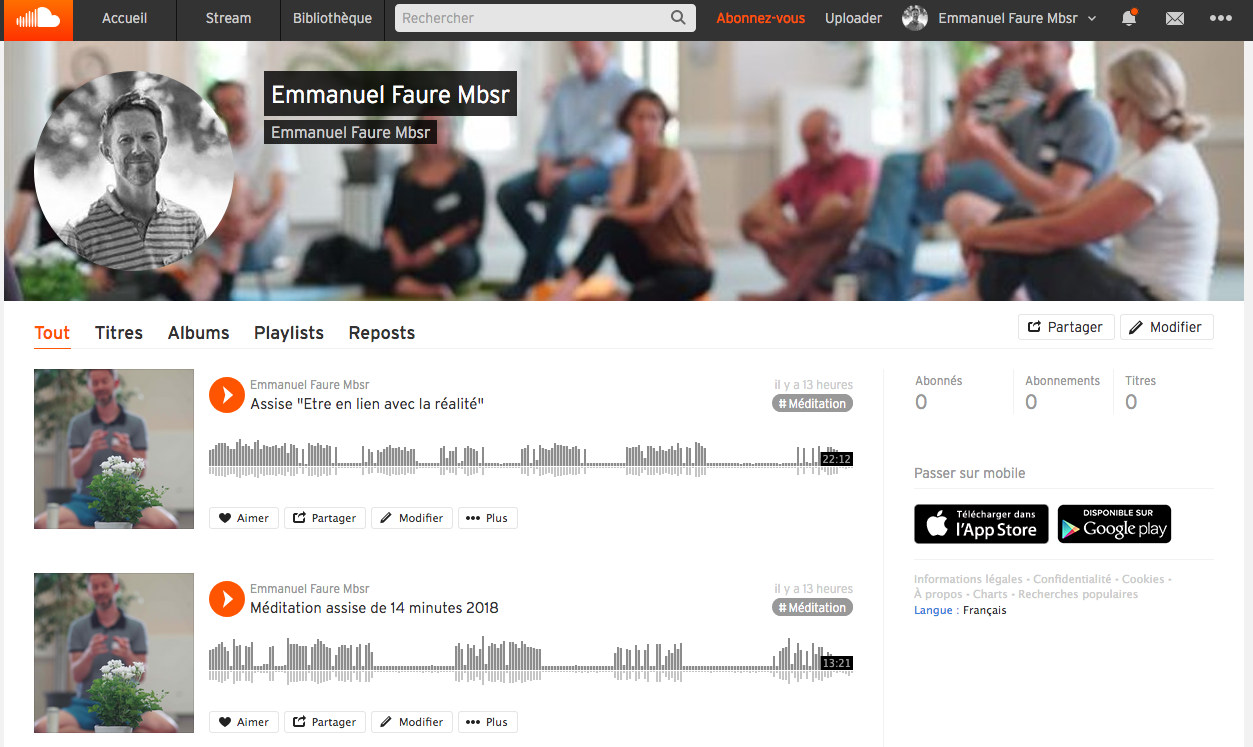Open the three-dots settings menu in header
The height and width of the screenshot is (747, 1253).
[x=1220, y=19]
